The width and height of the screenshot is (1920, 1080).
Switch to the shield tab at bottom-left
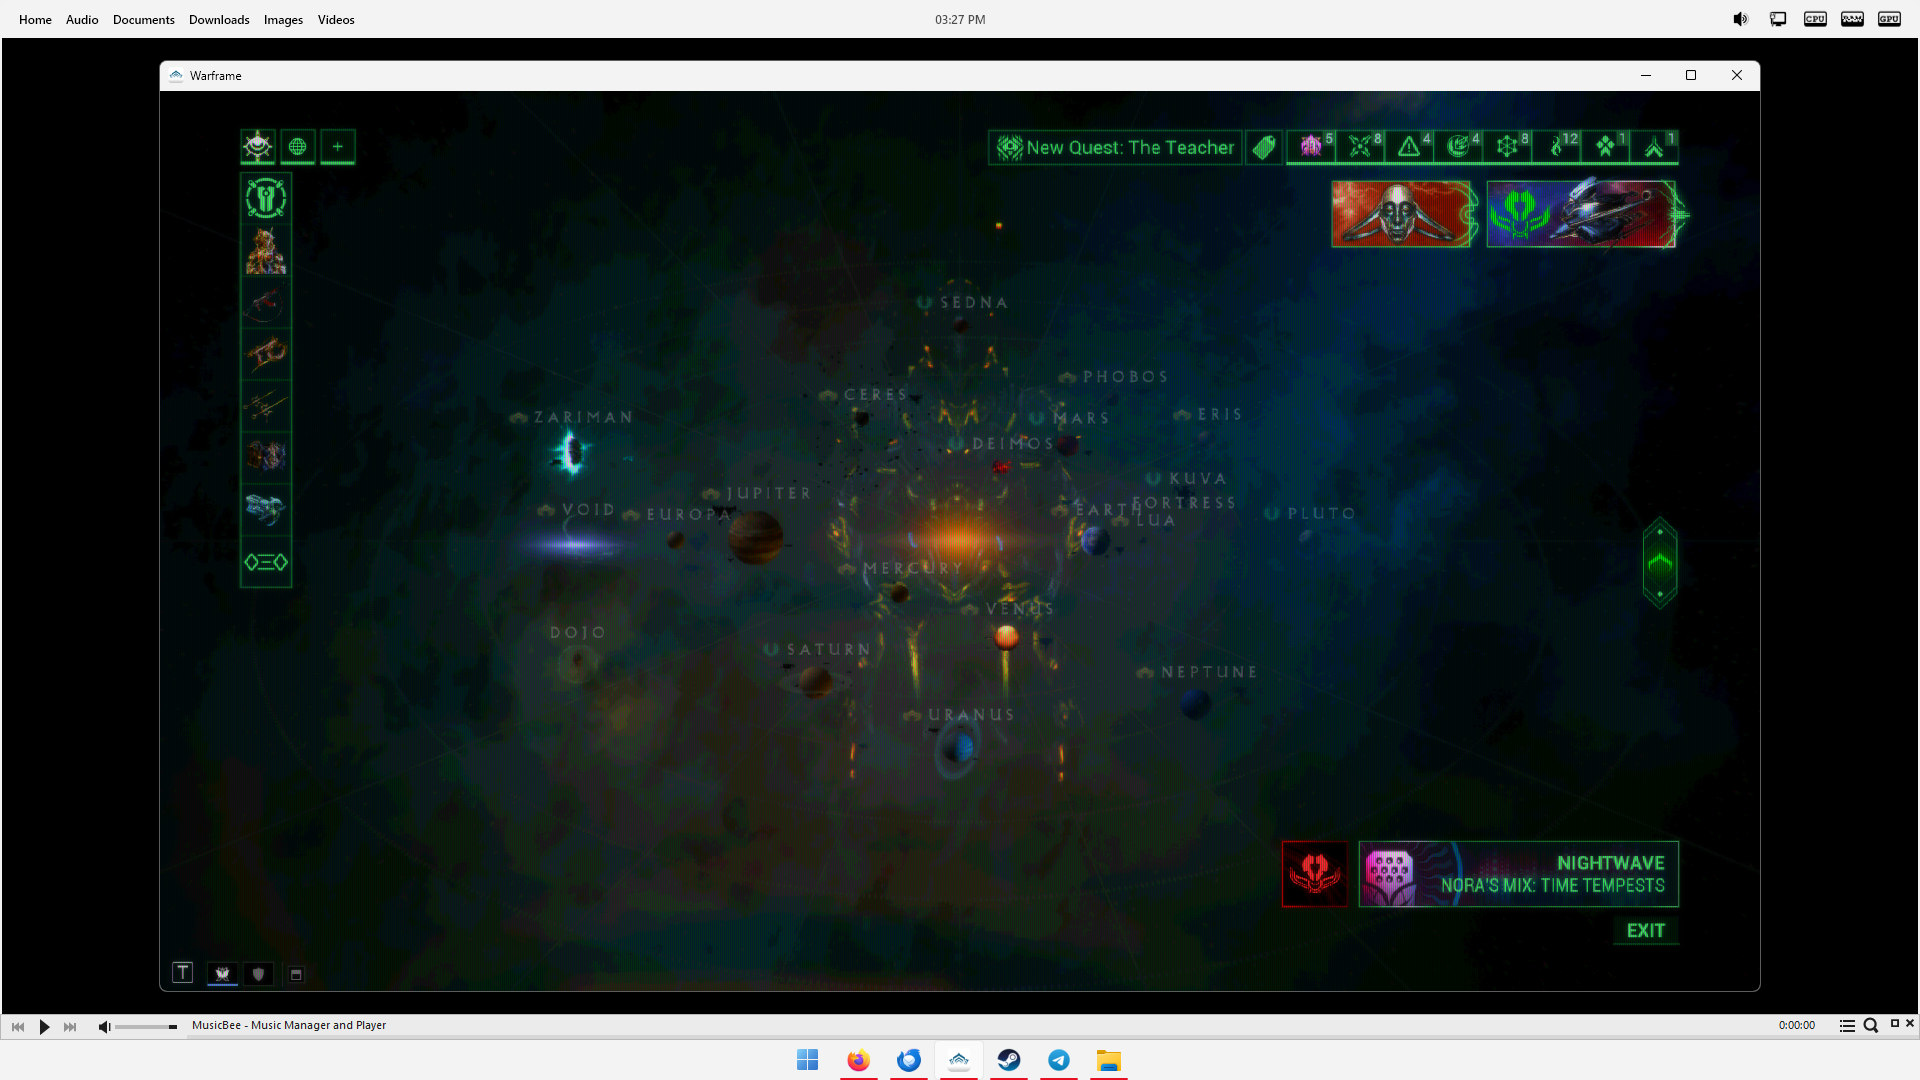[x=259, y=974]
